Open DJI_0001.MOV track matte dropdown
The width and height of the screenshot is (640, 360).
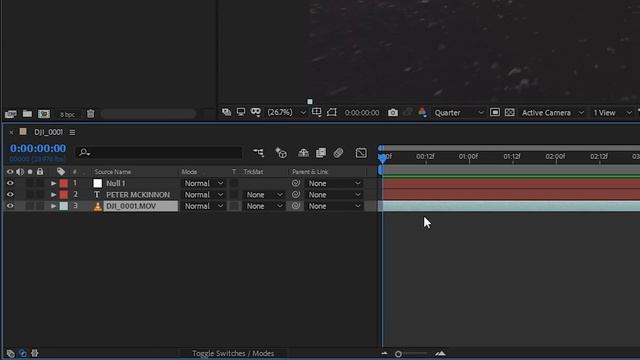[x=264, y=206]
